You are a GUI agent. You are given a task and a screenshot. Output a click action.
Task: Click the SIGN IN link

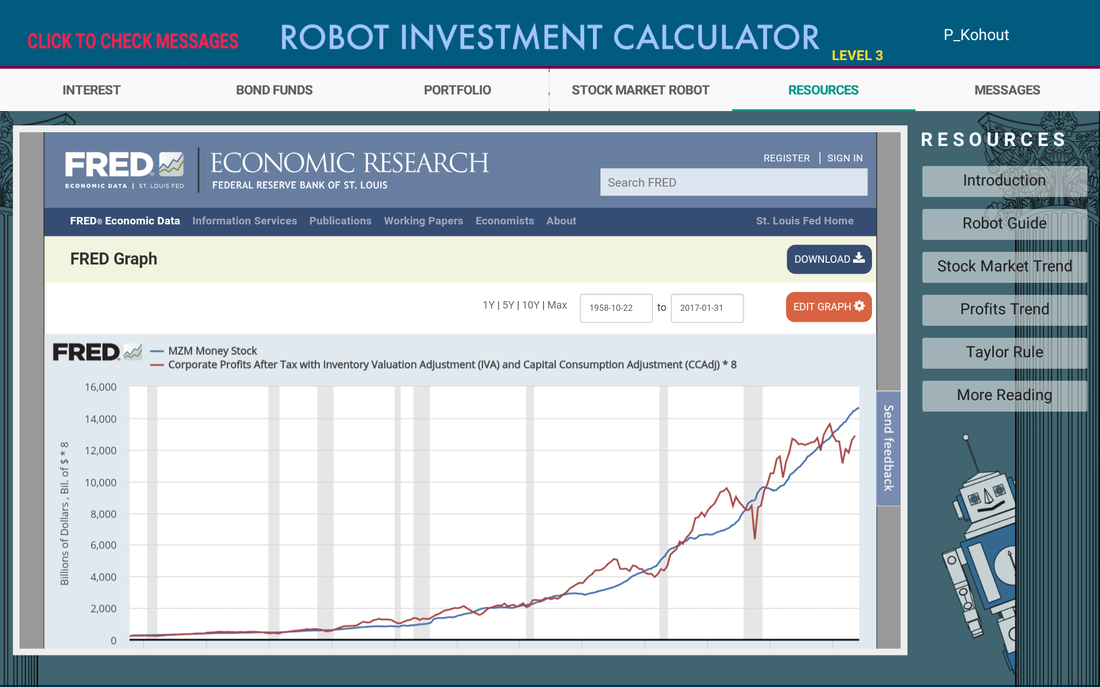(x=845, y=158)
